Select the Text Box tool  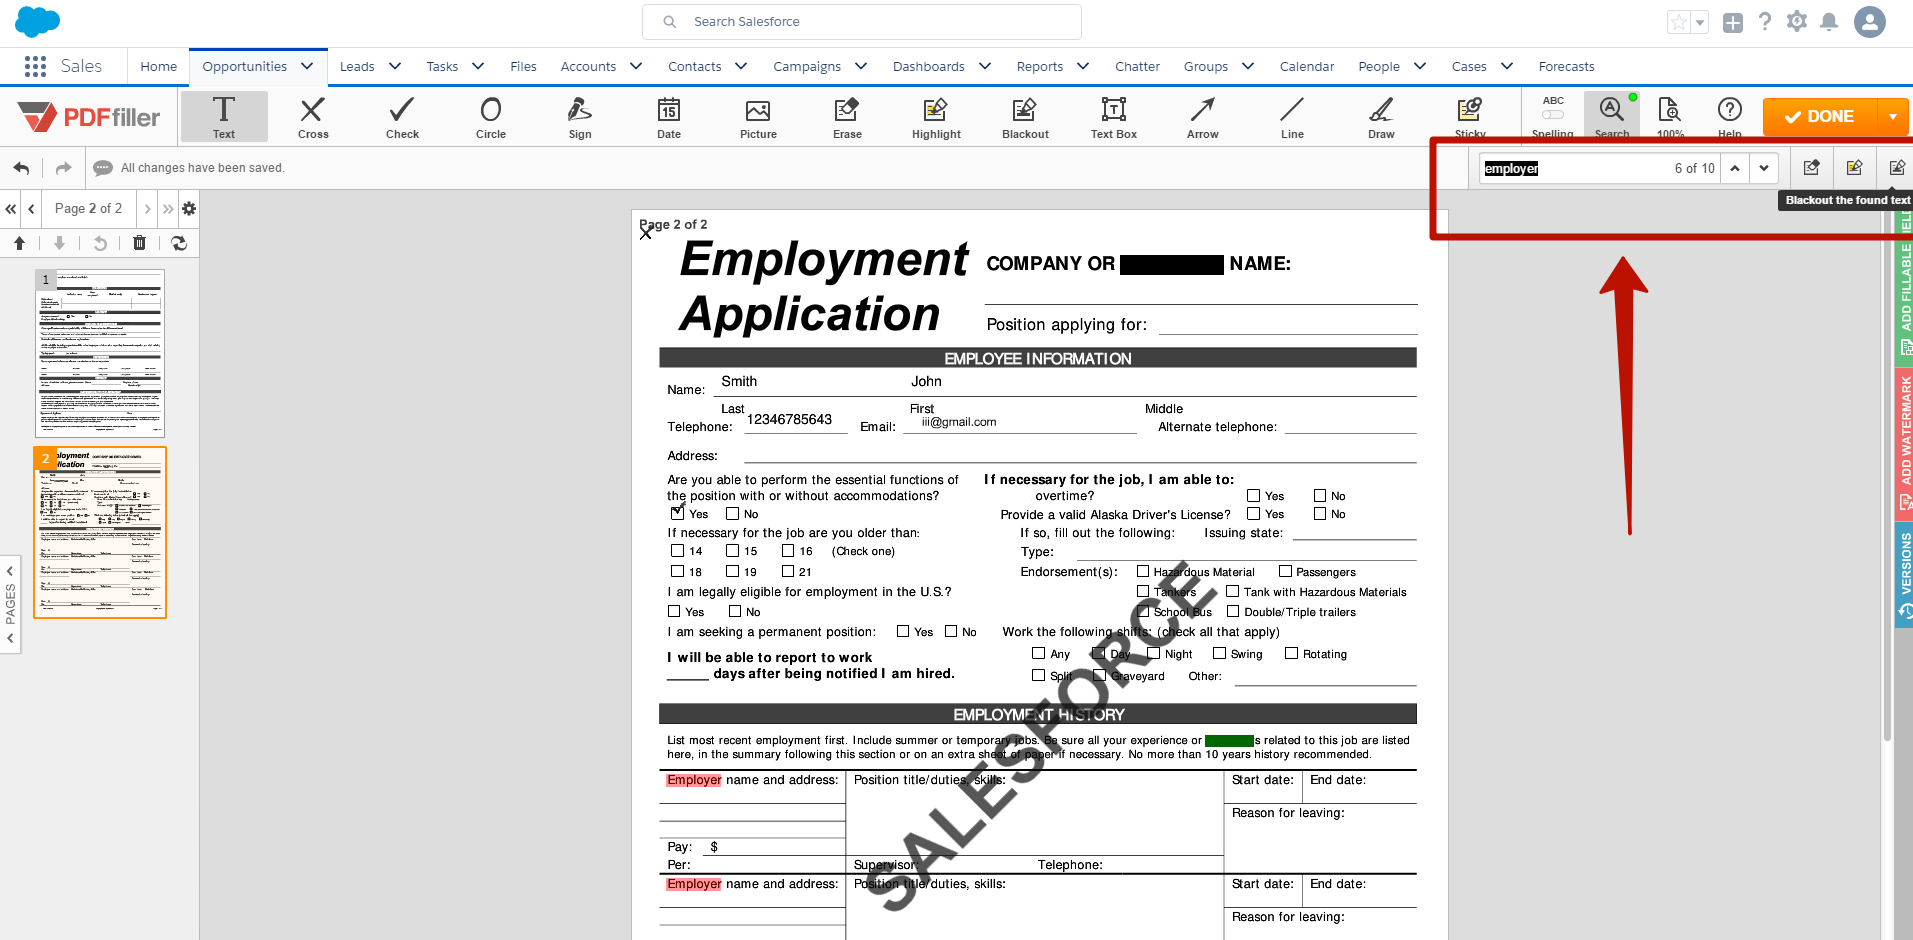click(x=1114, y=117)
